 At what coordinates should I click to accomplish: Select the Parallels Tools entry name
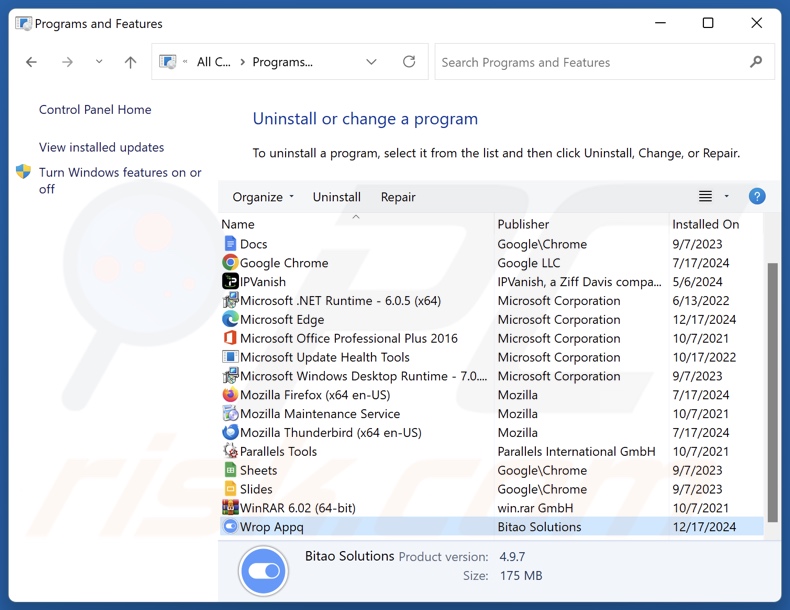point(278,451)
